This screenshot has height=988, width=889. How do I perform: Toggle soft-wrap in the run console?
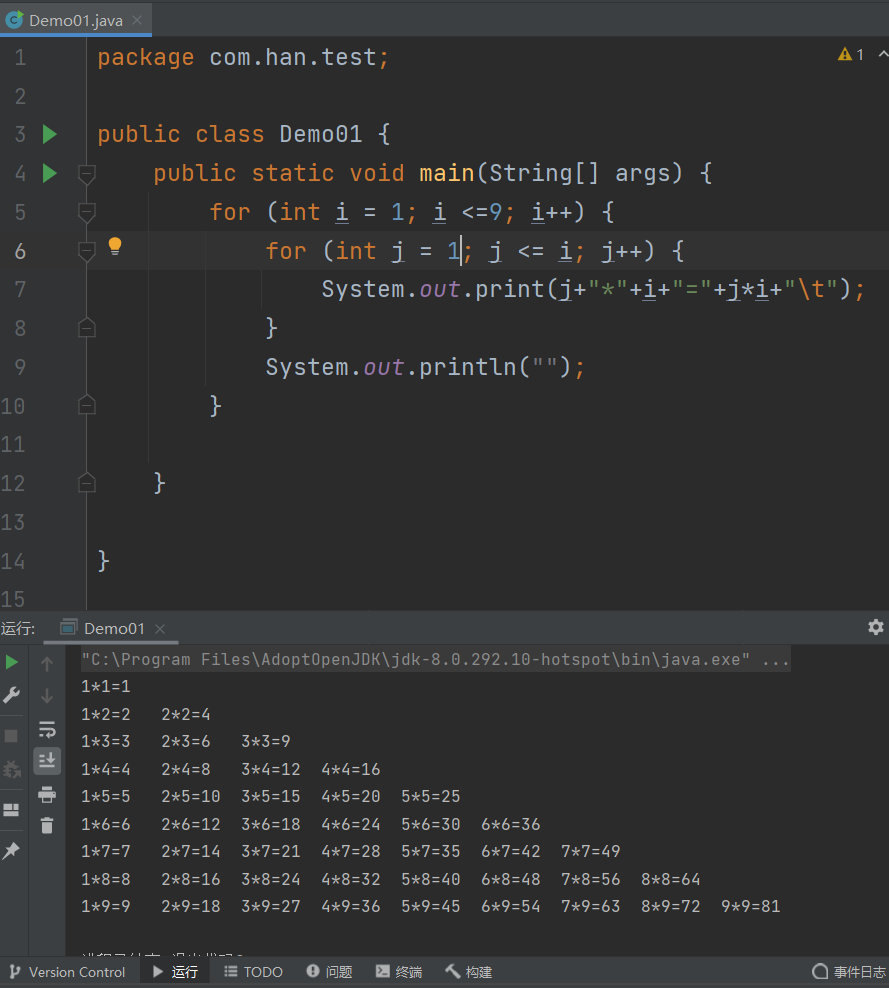click(x=47, y=730)
